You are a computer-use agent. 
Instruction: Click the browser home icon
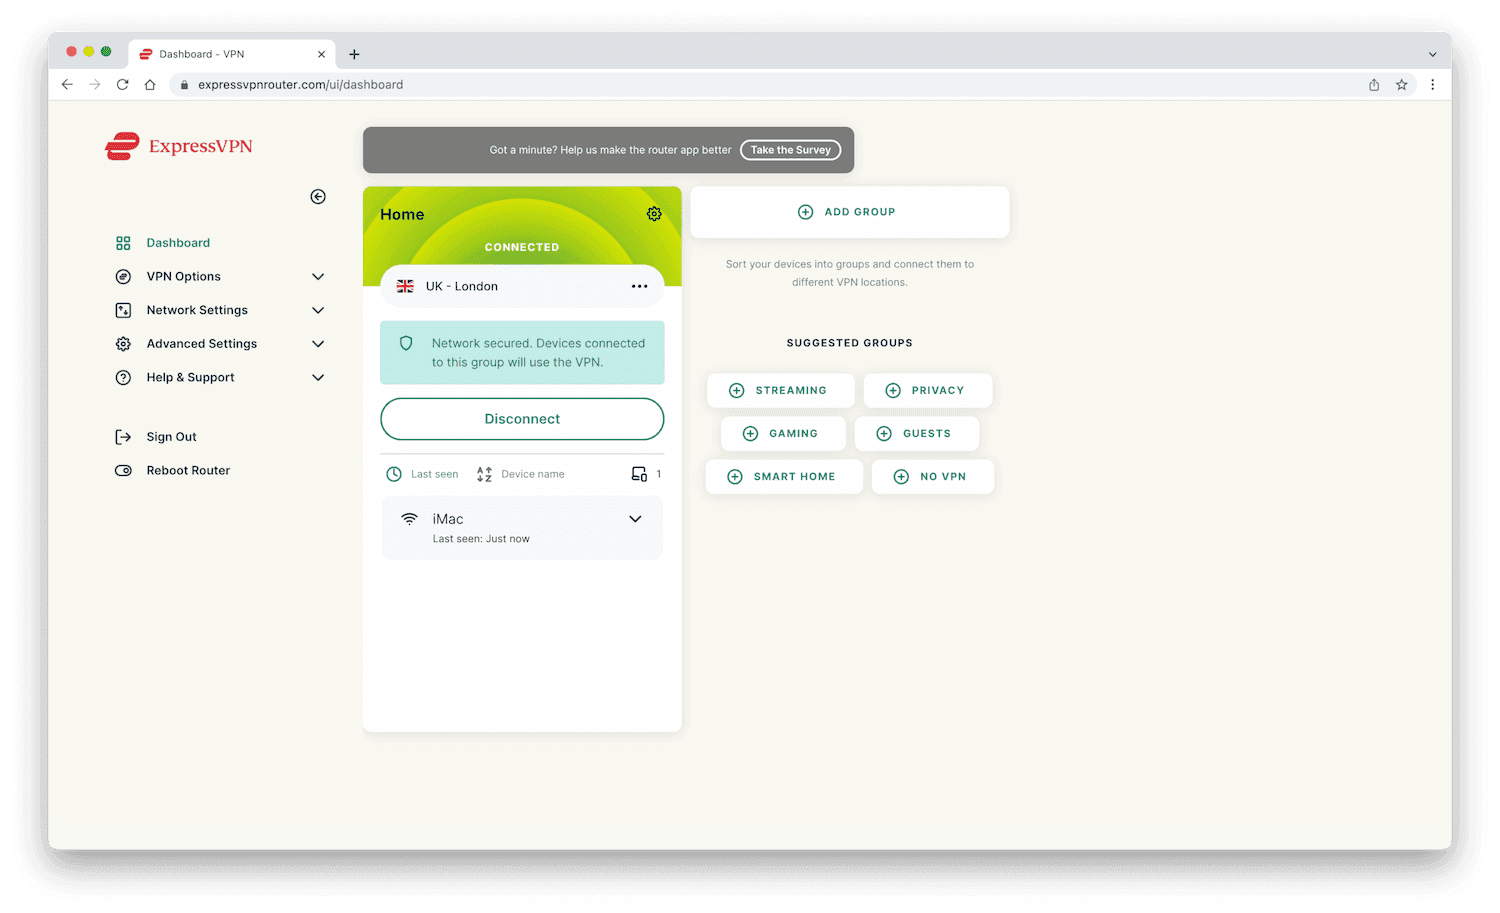(x=150, y=85)
